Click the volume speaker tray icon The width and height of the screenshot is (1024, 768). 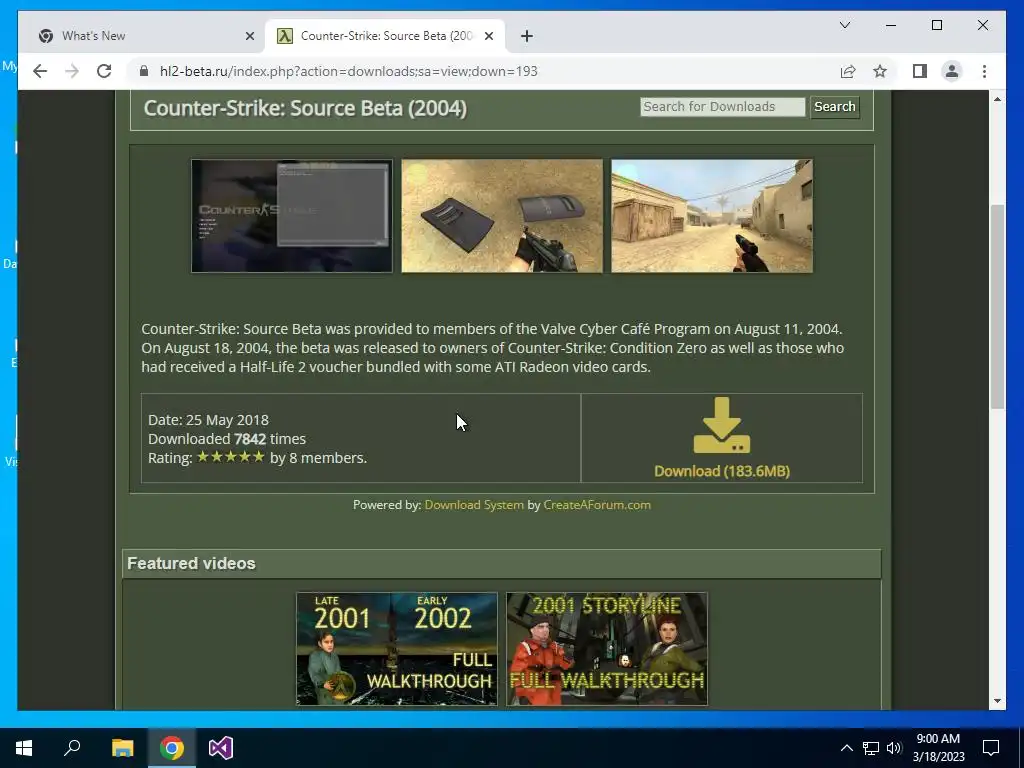[894, 748]
